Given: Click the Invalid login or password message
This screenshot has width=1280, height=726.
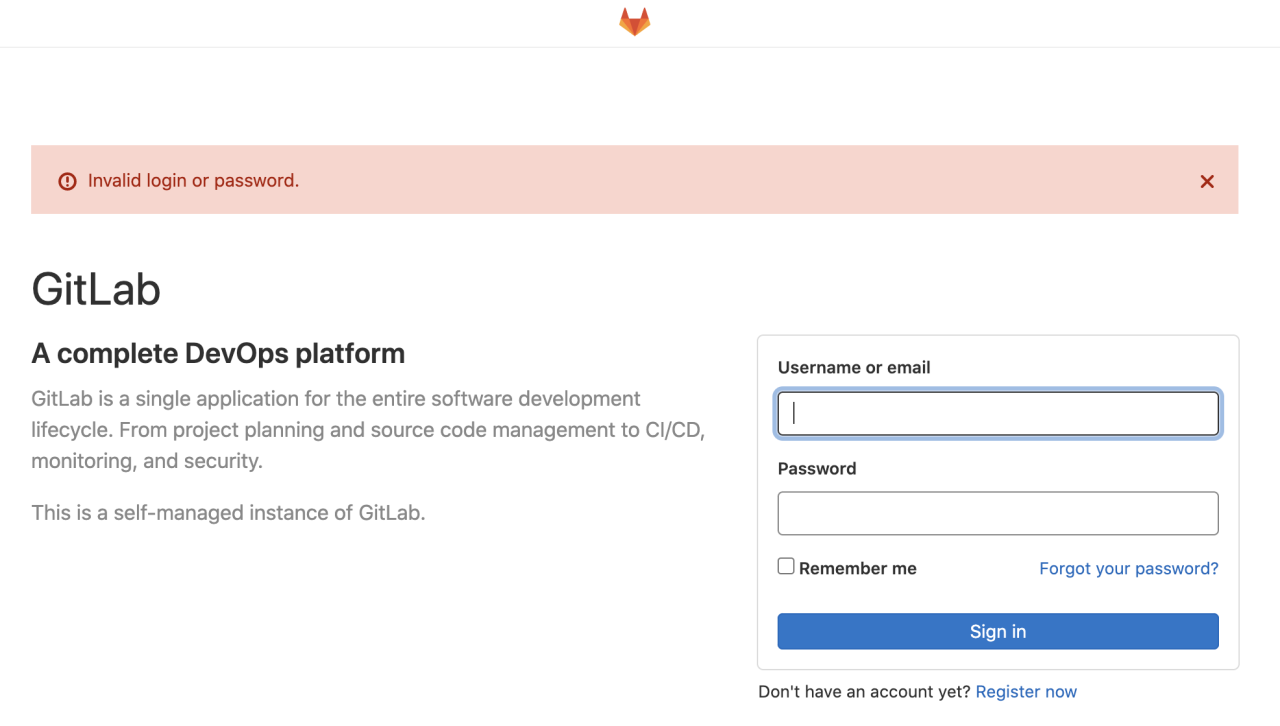Looking at the screenshot, I should click(x=193, y=181).
